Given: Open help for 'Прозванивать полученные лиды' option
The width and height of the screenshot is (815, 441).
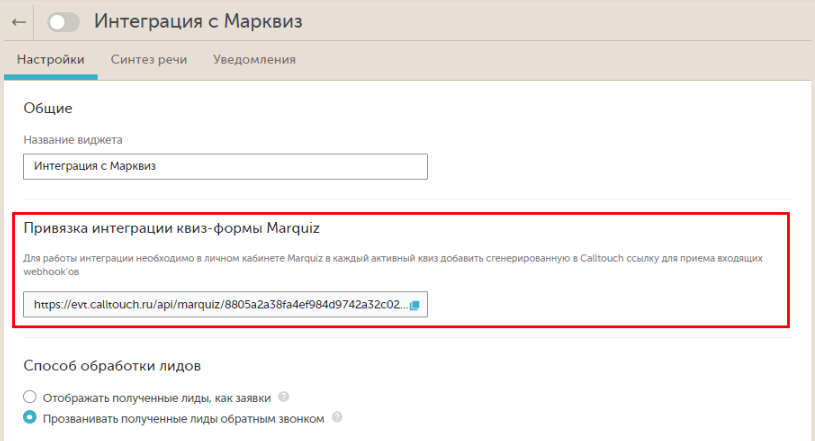Looking at the screenshot, I should coord(337,418).
